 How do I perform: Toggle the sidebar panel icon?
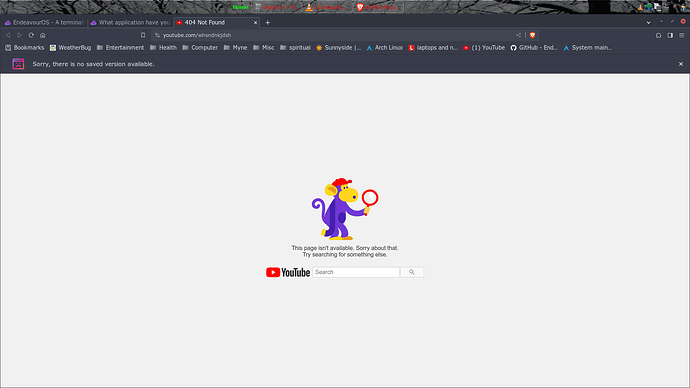[670, 35]
